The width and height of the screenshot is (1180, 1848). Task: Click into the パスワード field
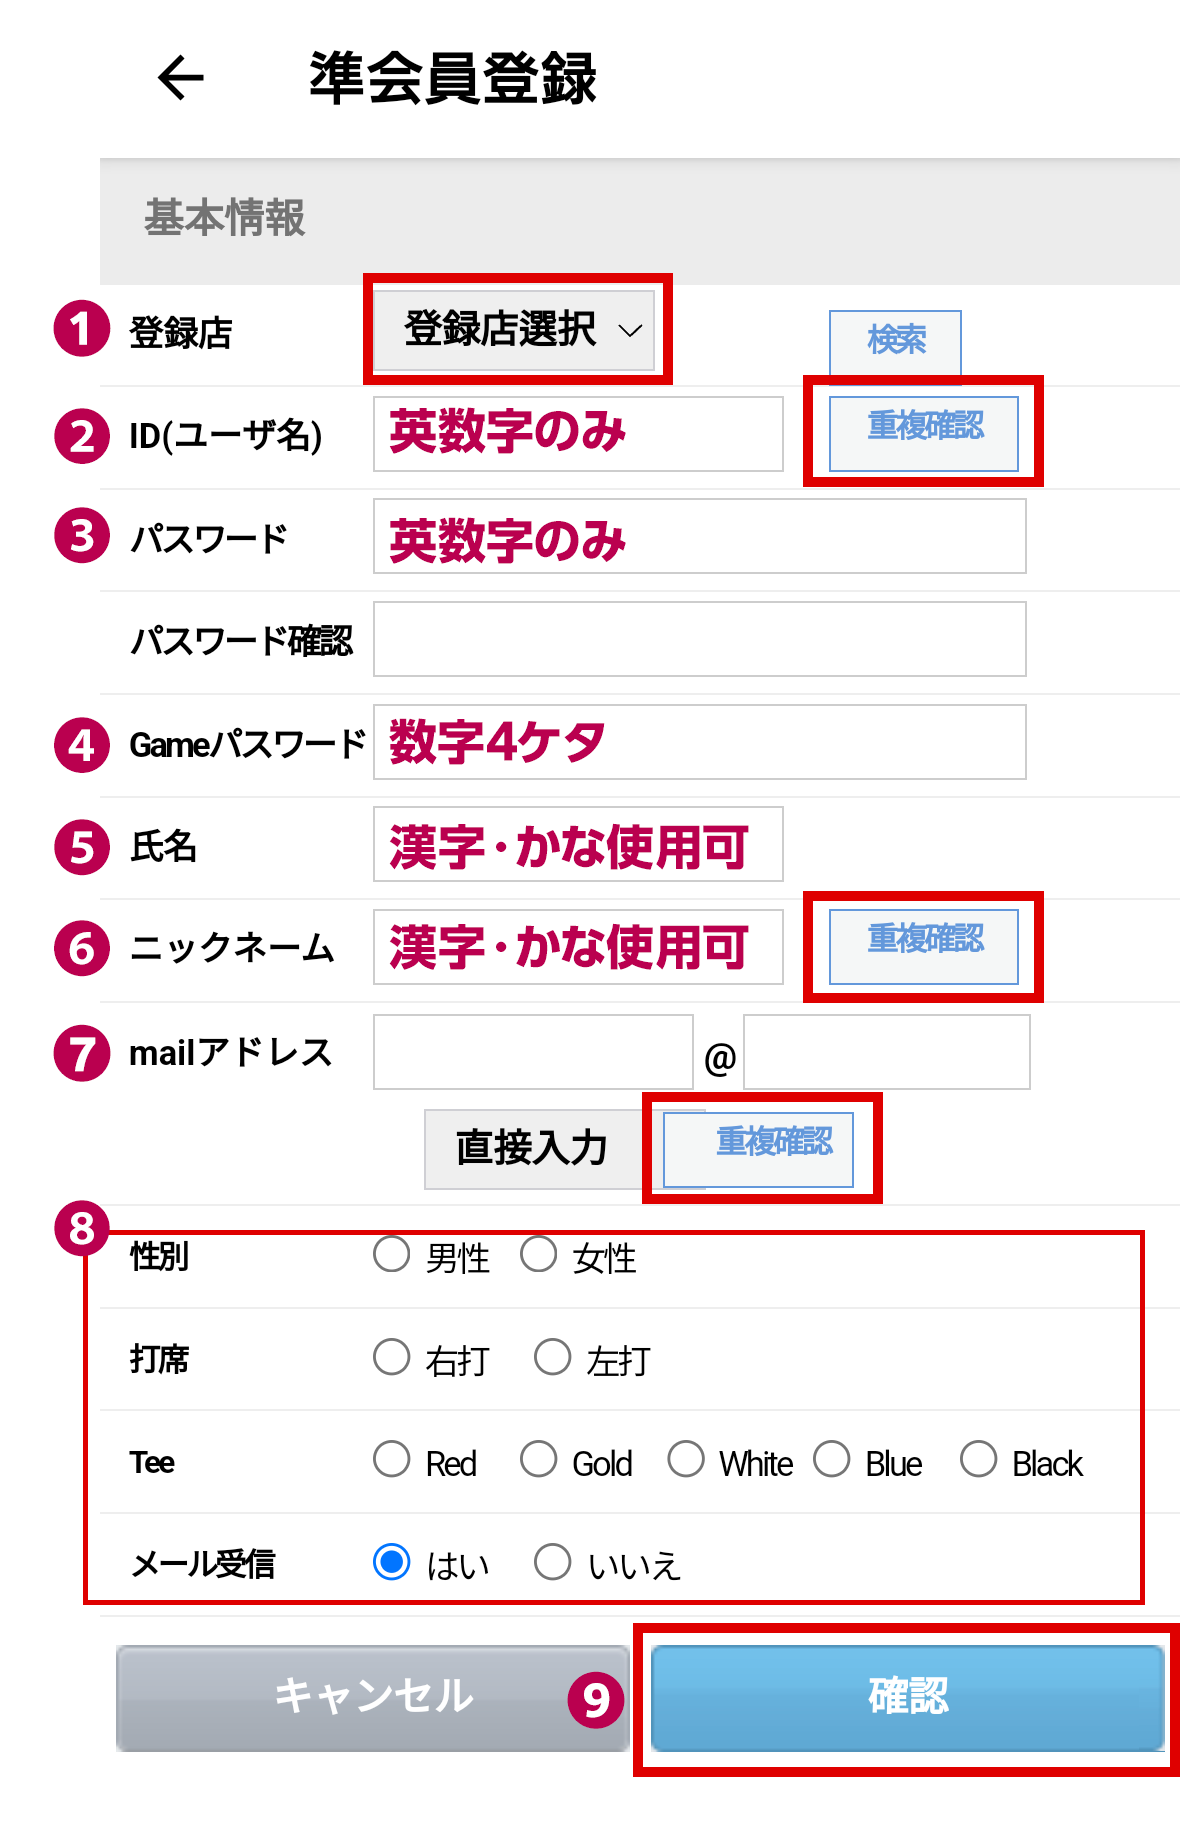[700, 536]
